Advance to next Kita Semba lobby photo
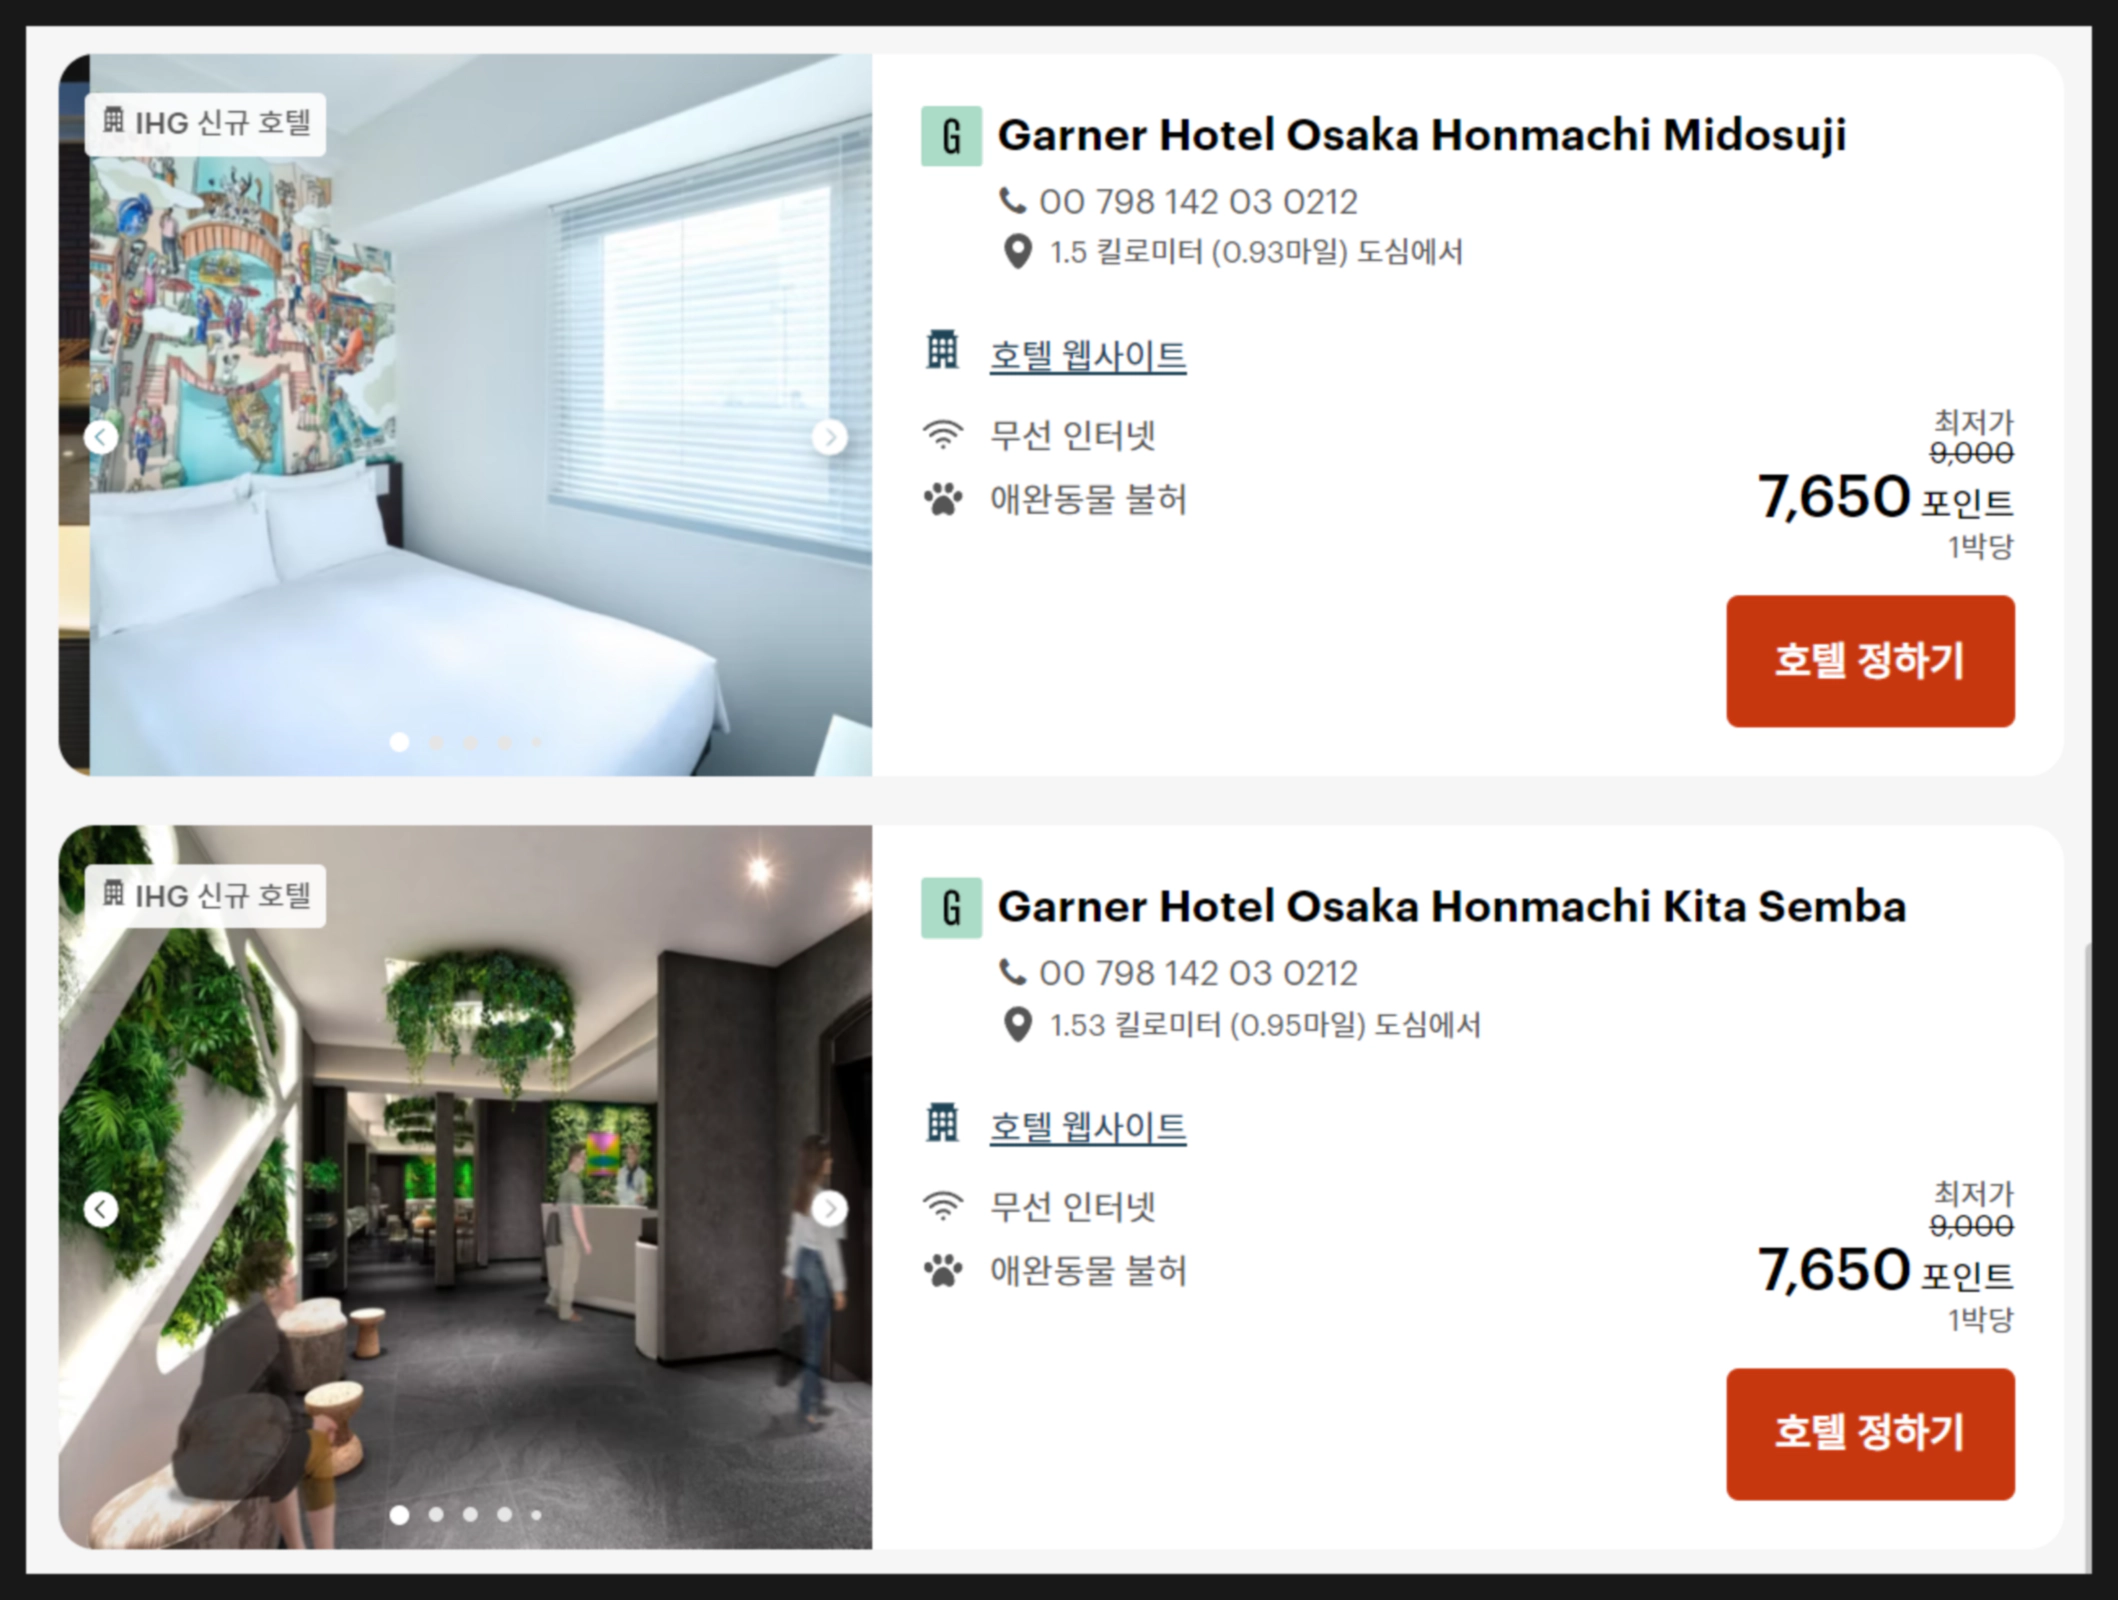Screen dimensions: 2118x1600 click(x=829, y=1209)
